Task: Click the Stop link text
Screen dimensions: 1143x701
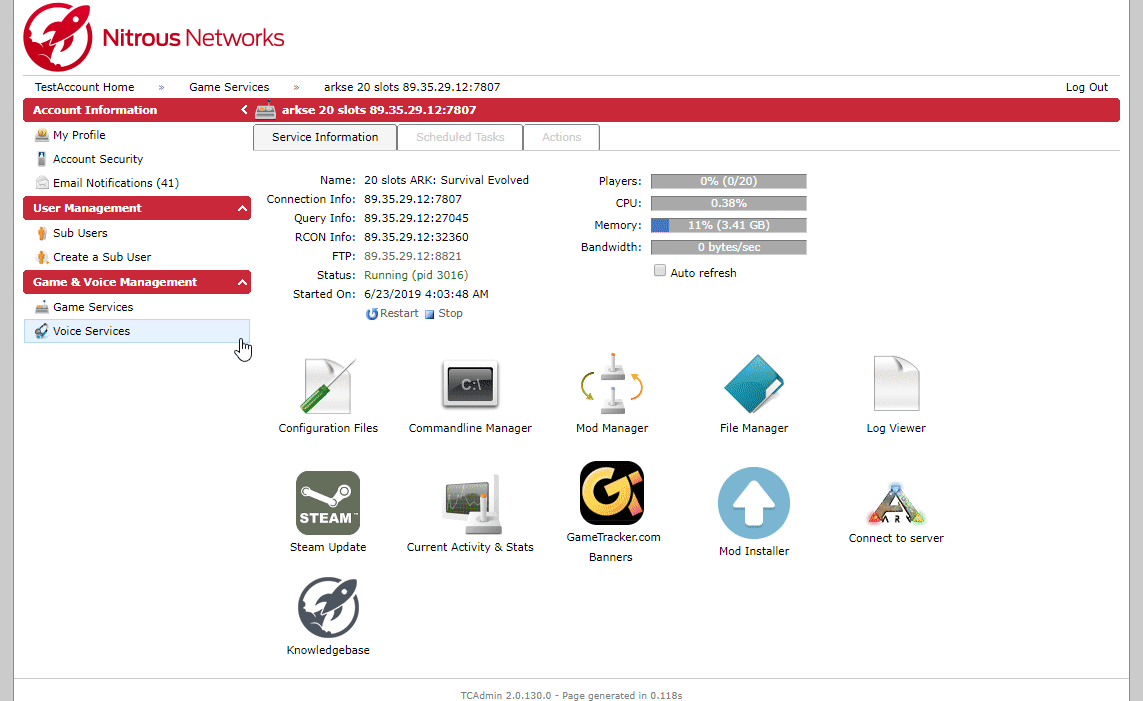Action: (x=450, y=313)
